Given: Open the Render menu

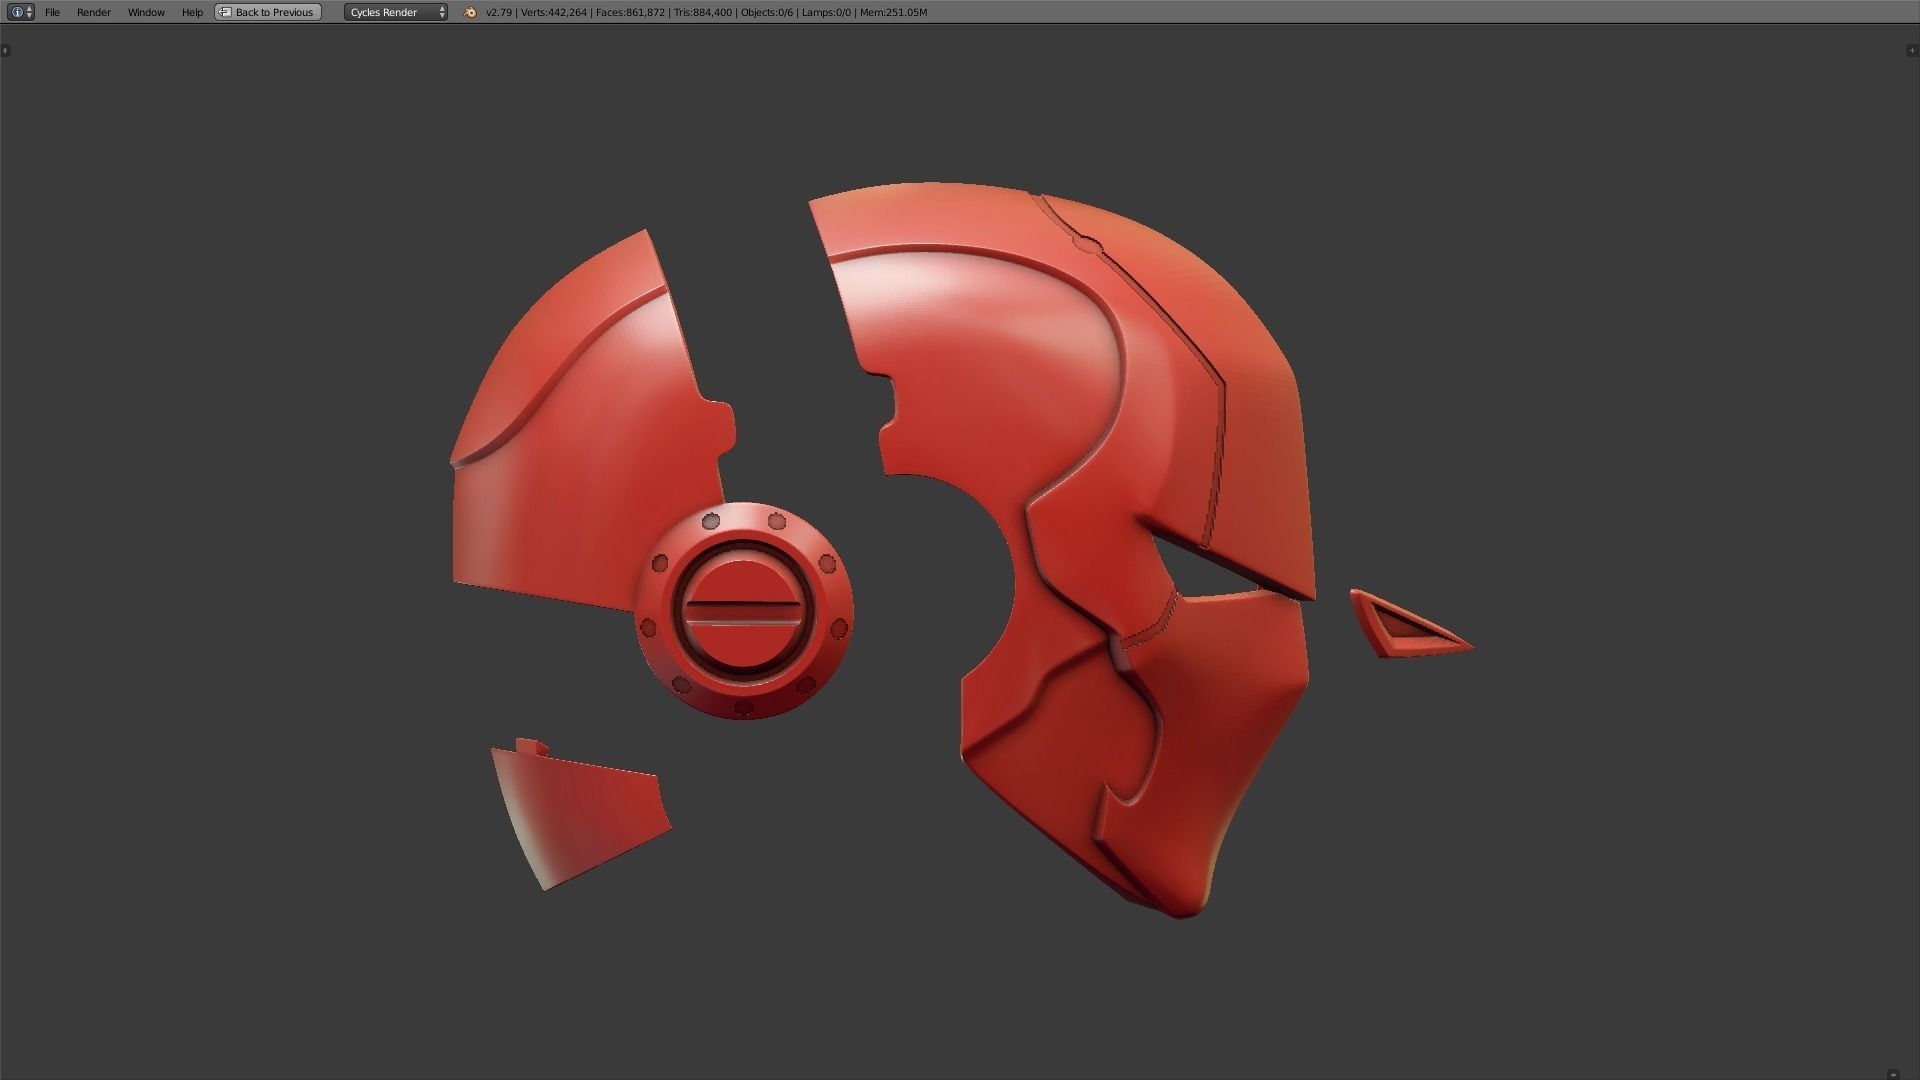Looking at the screenshot, I should coord(94,12).
